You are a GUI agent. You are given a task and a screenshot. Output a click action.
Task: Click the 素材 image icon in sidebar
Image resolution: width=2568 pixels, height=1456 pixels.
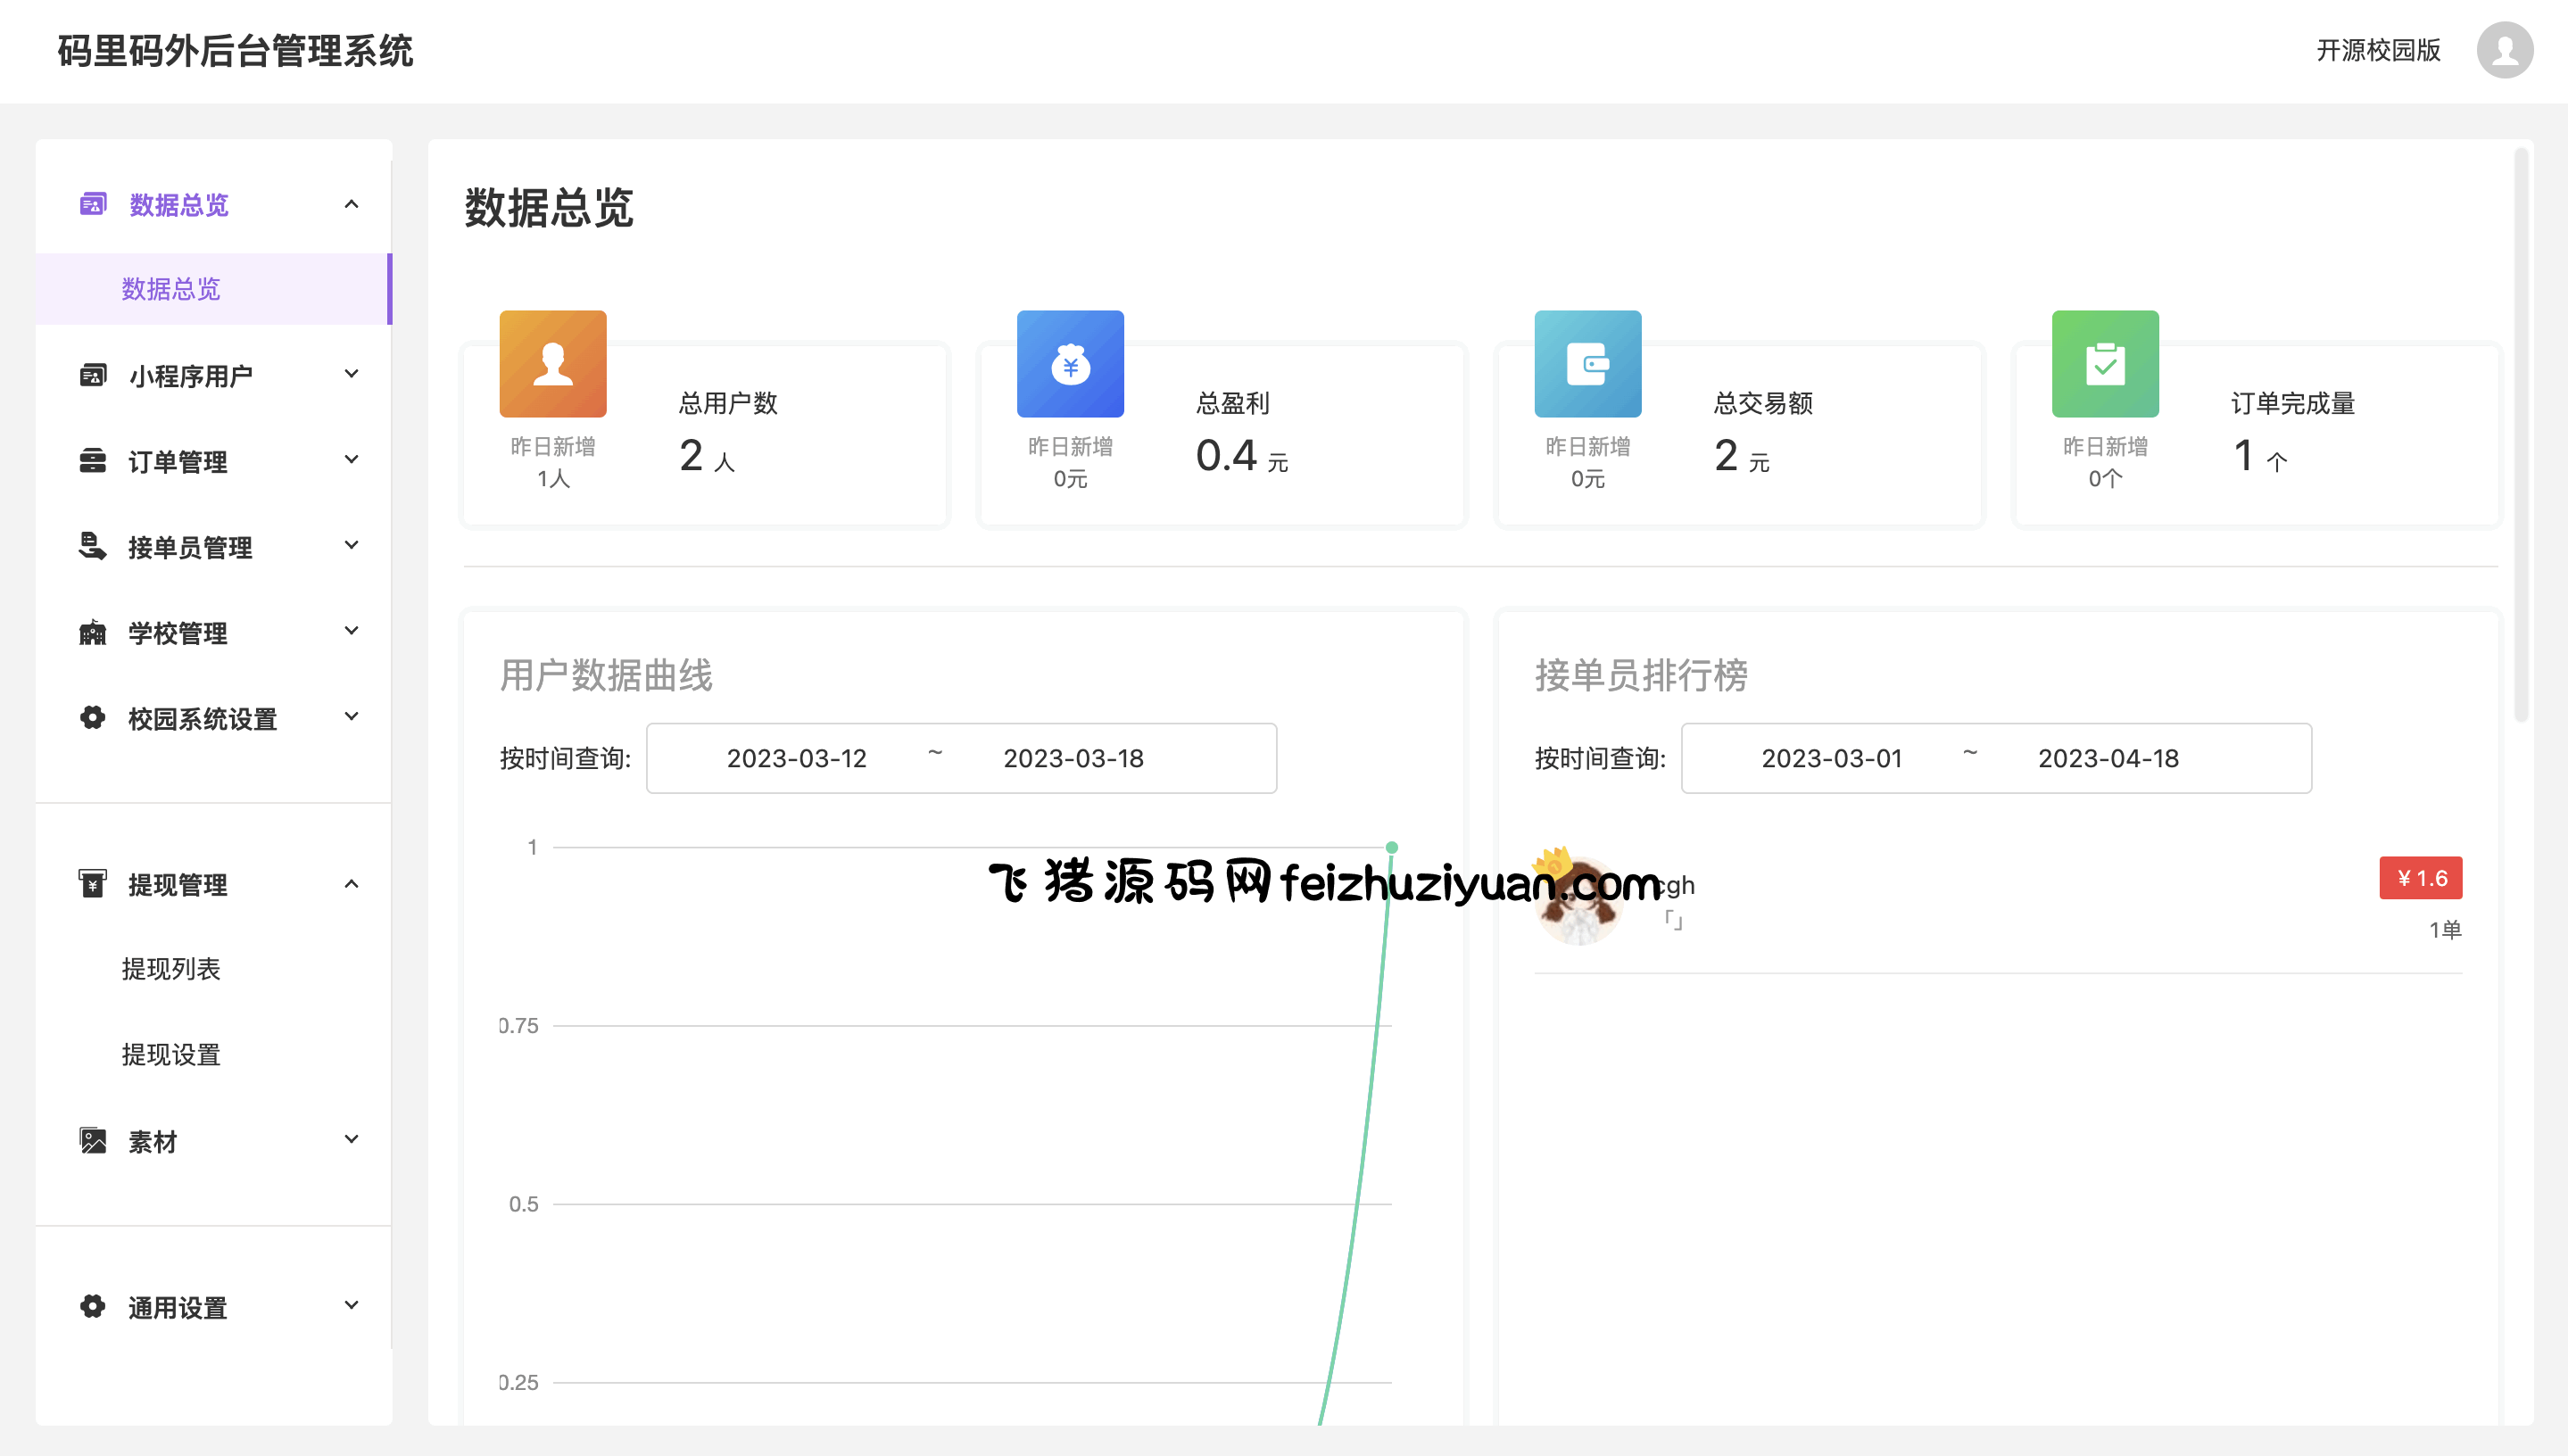click(93, 1140)
